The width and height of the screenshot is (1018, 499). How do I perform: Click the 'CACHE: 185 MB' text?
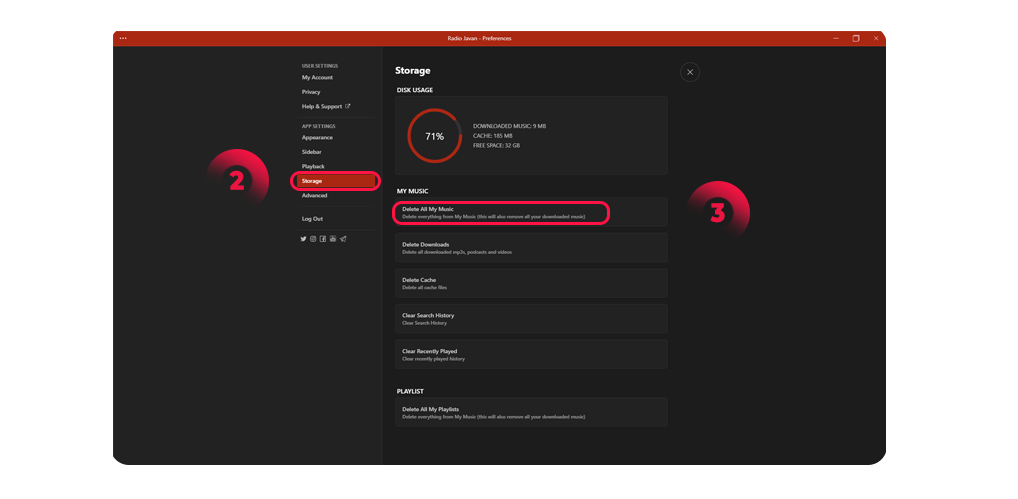pyautogui.click(x=492, y=136)
